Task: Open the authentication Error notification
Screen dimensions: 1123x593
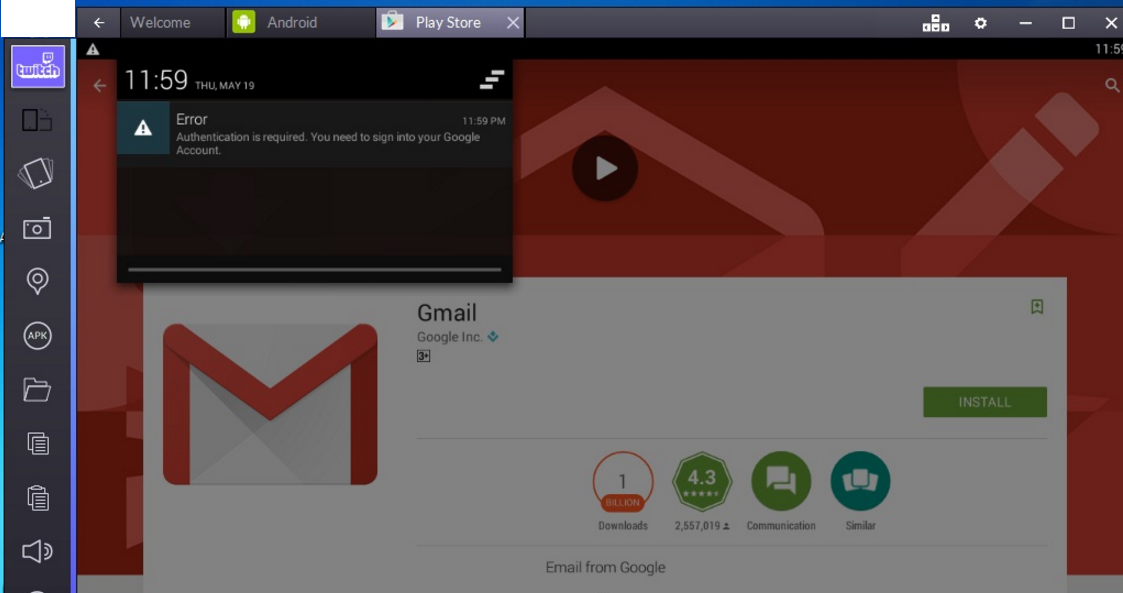Action: click(314, 134)
